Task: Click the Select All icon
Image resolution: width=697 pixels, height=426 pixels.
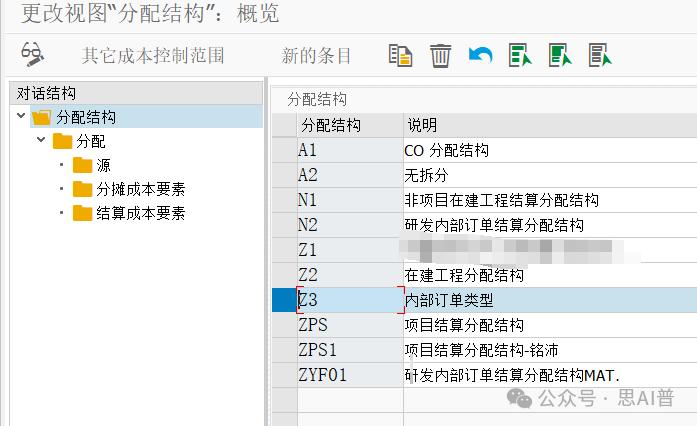Action: tap(520, 55)
